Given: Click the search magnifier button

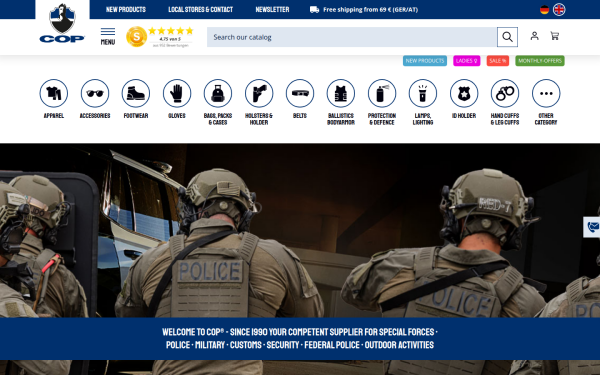Looking at the screenshot, I should [507, 37].
